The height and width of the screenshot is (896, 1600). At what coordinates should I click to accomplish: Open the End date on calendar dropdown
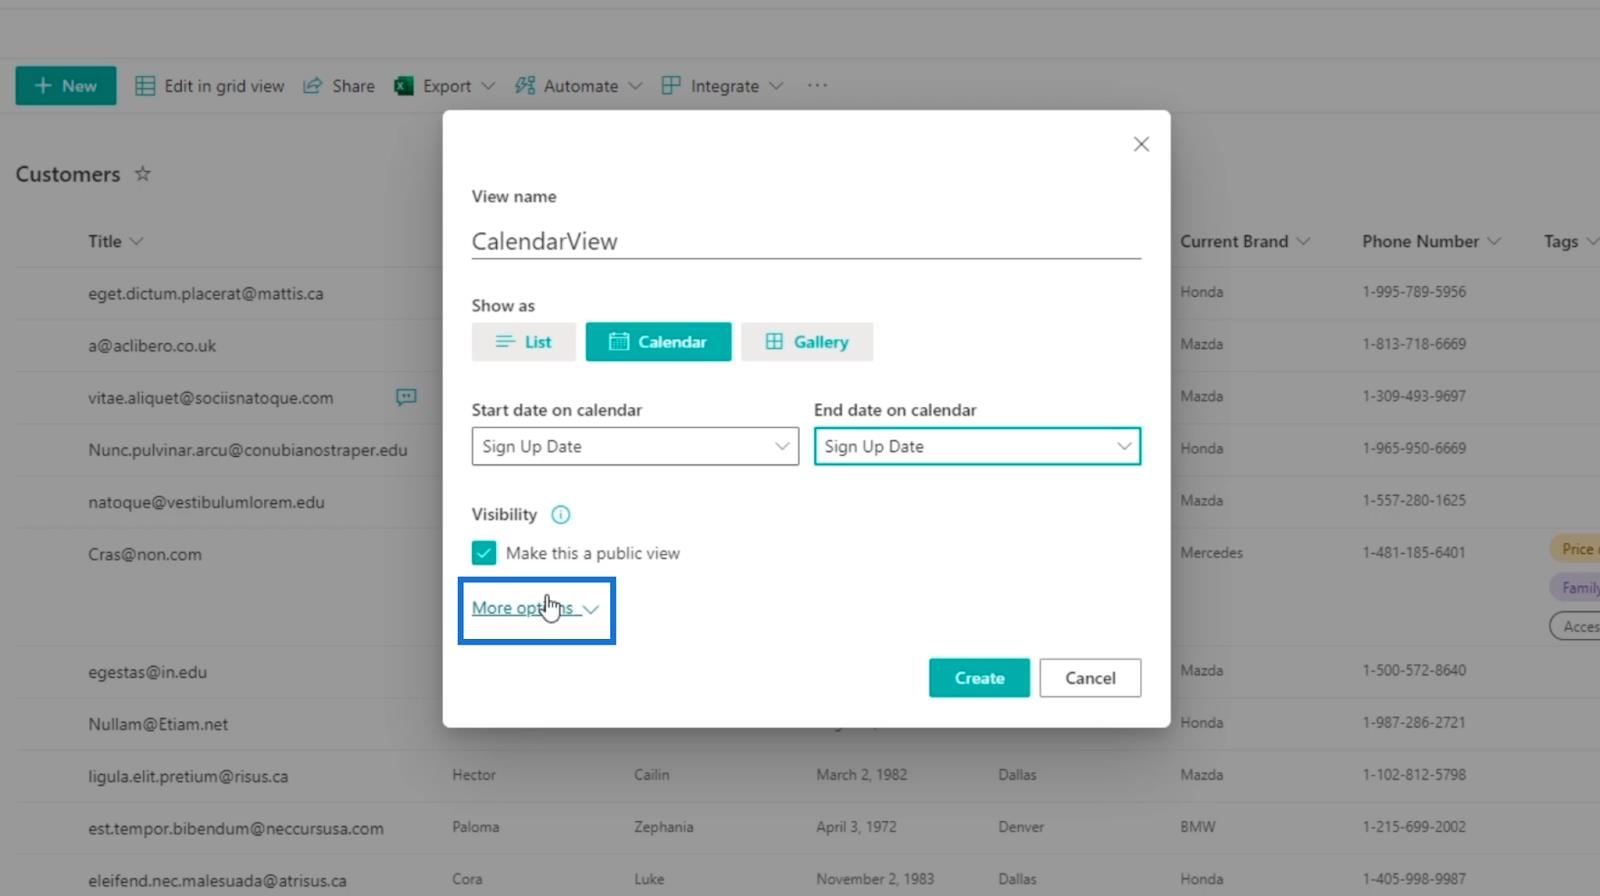pos(977,447)
